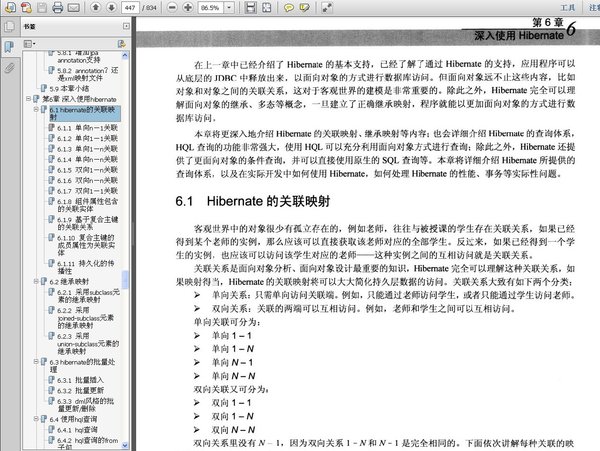
Task: Open bookmark 6.1.9 基于复合主键的关联关系
Action: point(88,223)
